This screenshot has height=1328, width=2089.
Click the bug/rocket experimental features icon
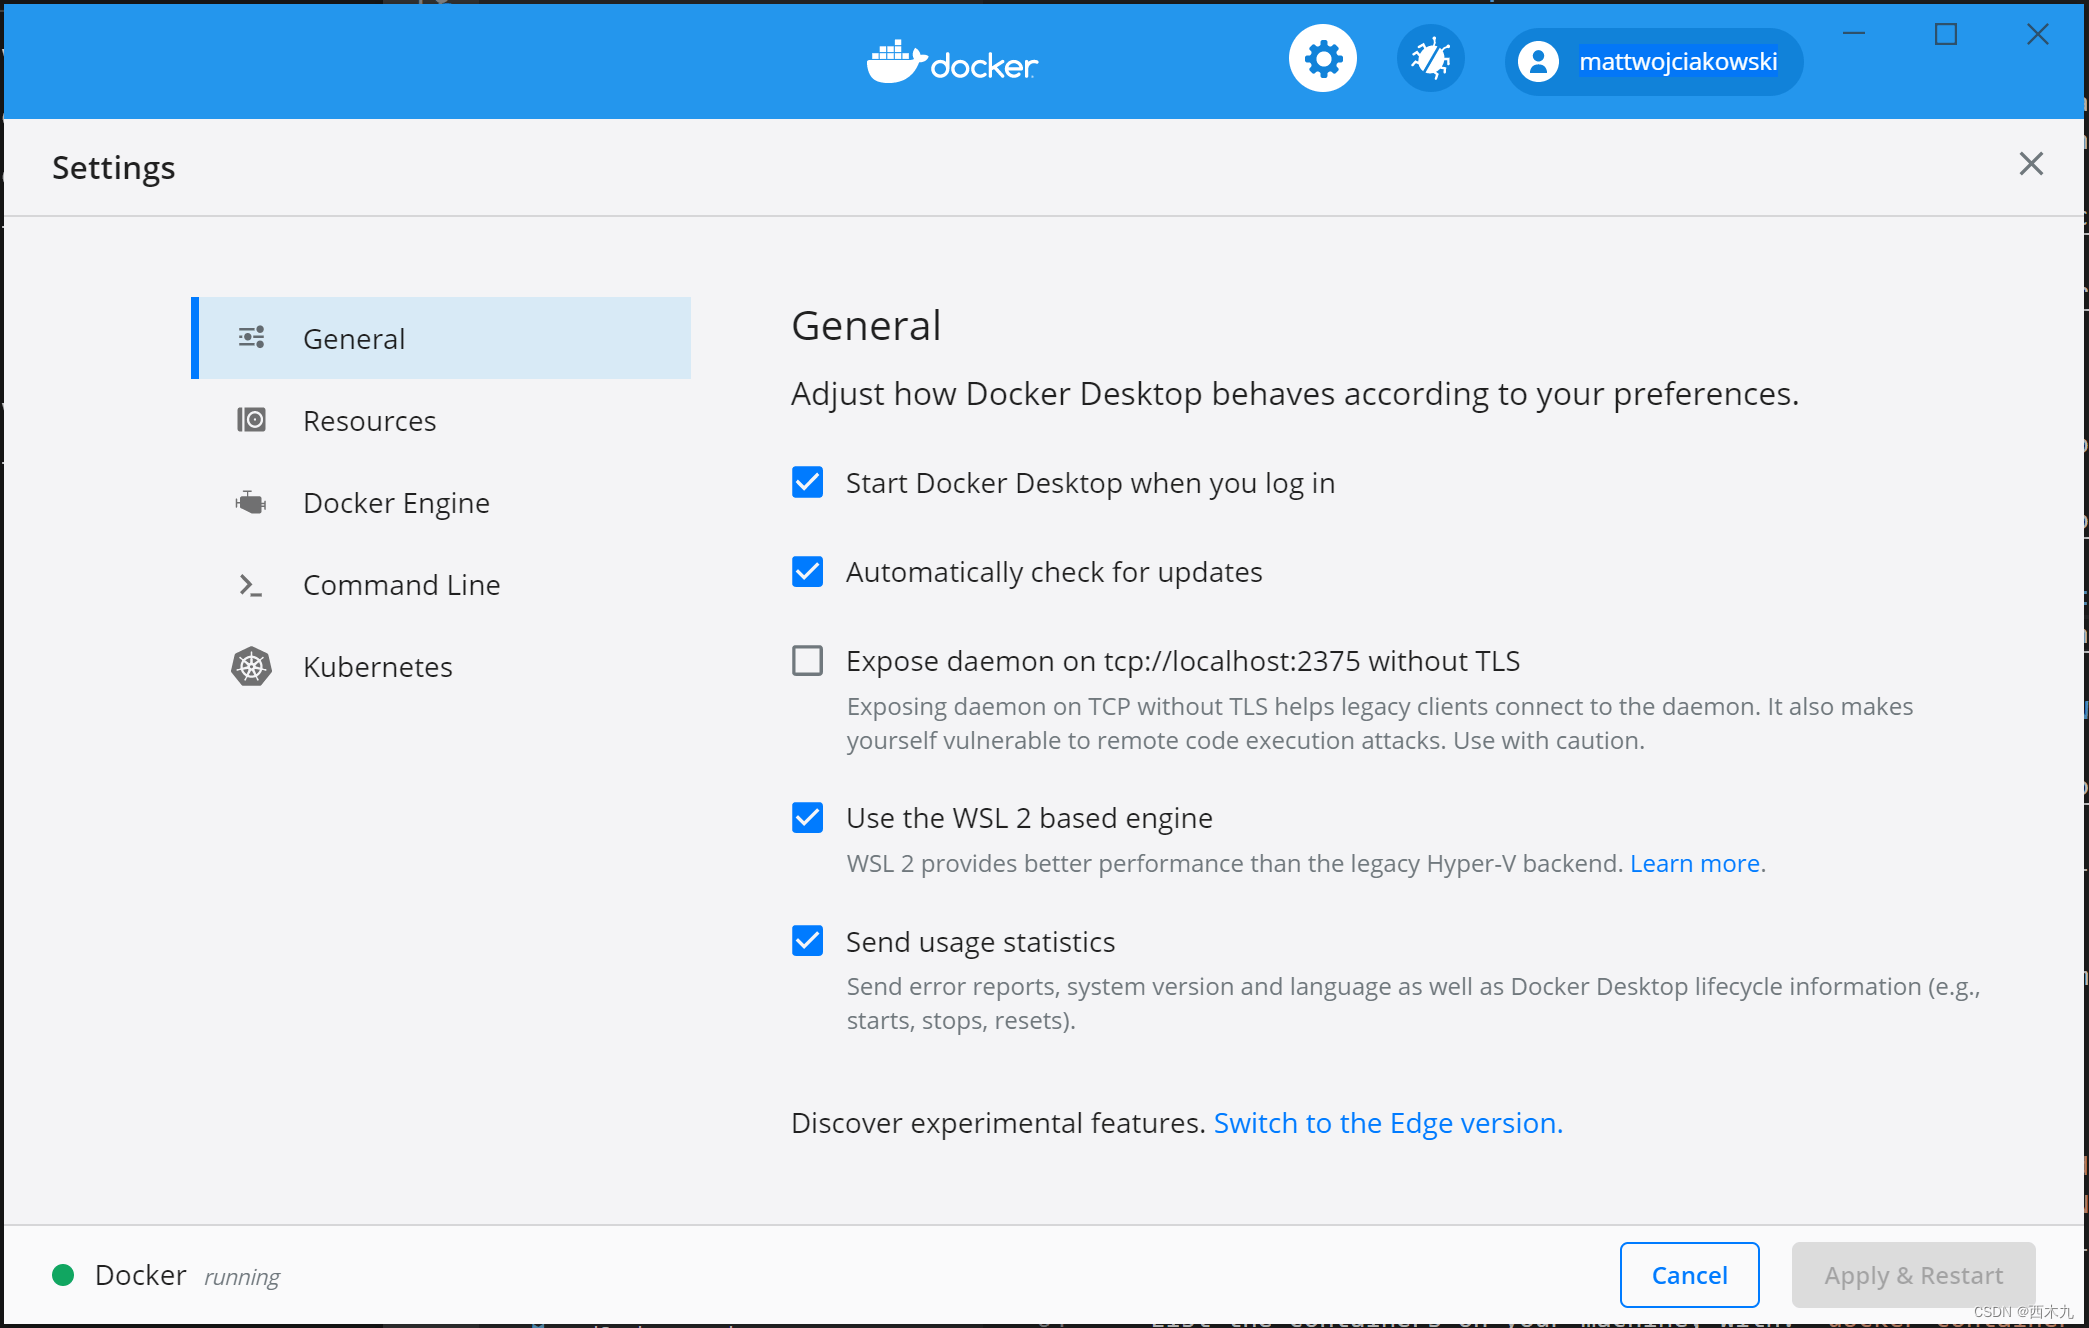[x=1430, y=61]
